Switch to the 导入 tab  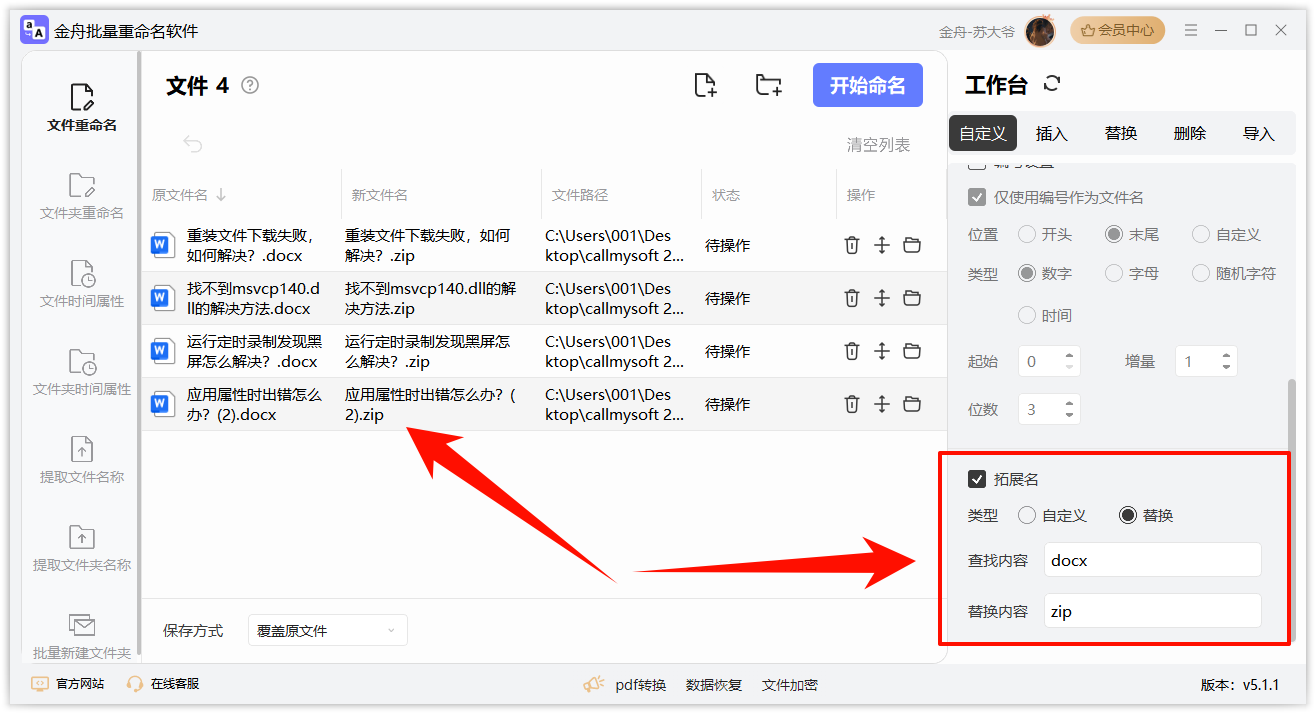(1258, 132)
